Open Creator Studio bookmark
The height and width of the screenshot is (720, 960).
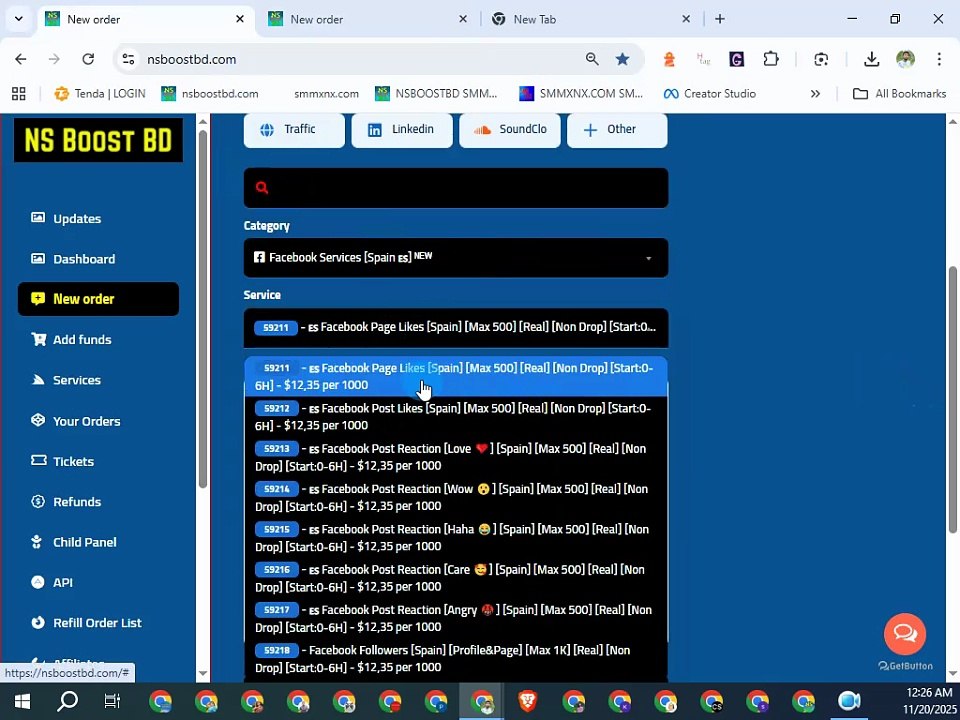[710, 94]
